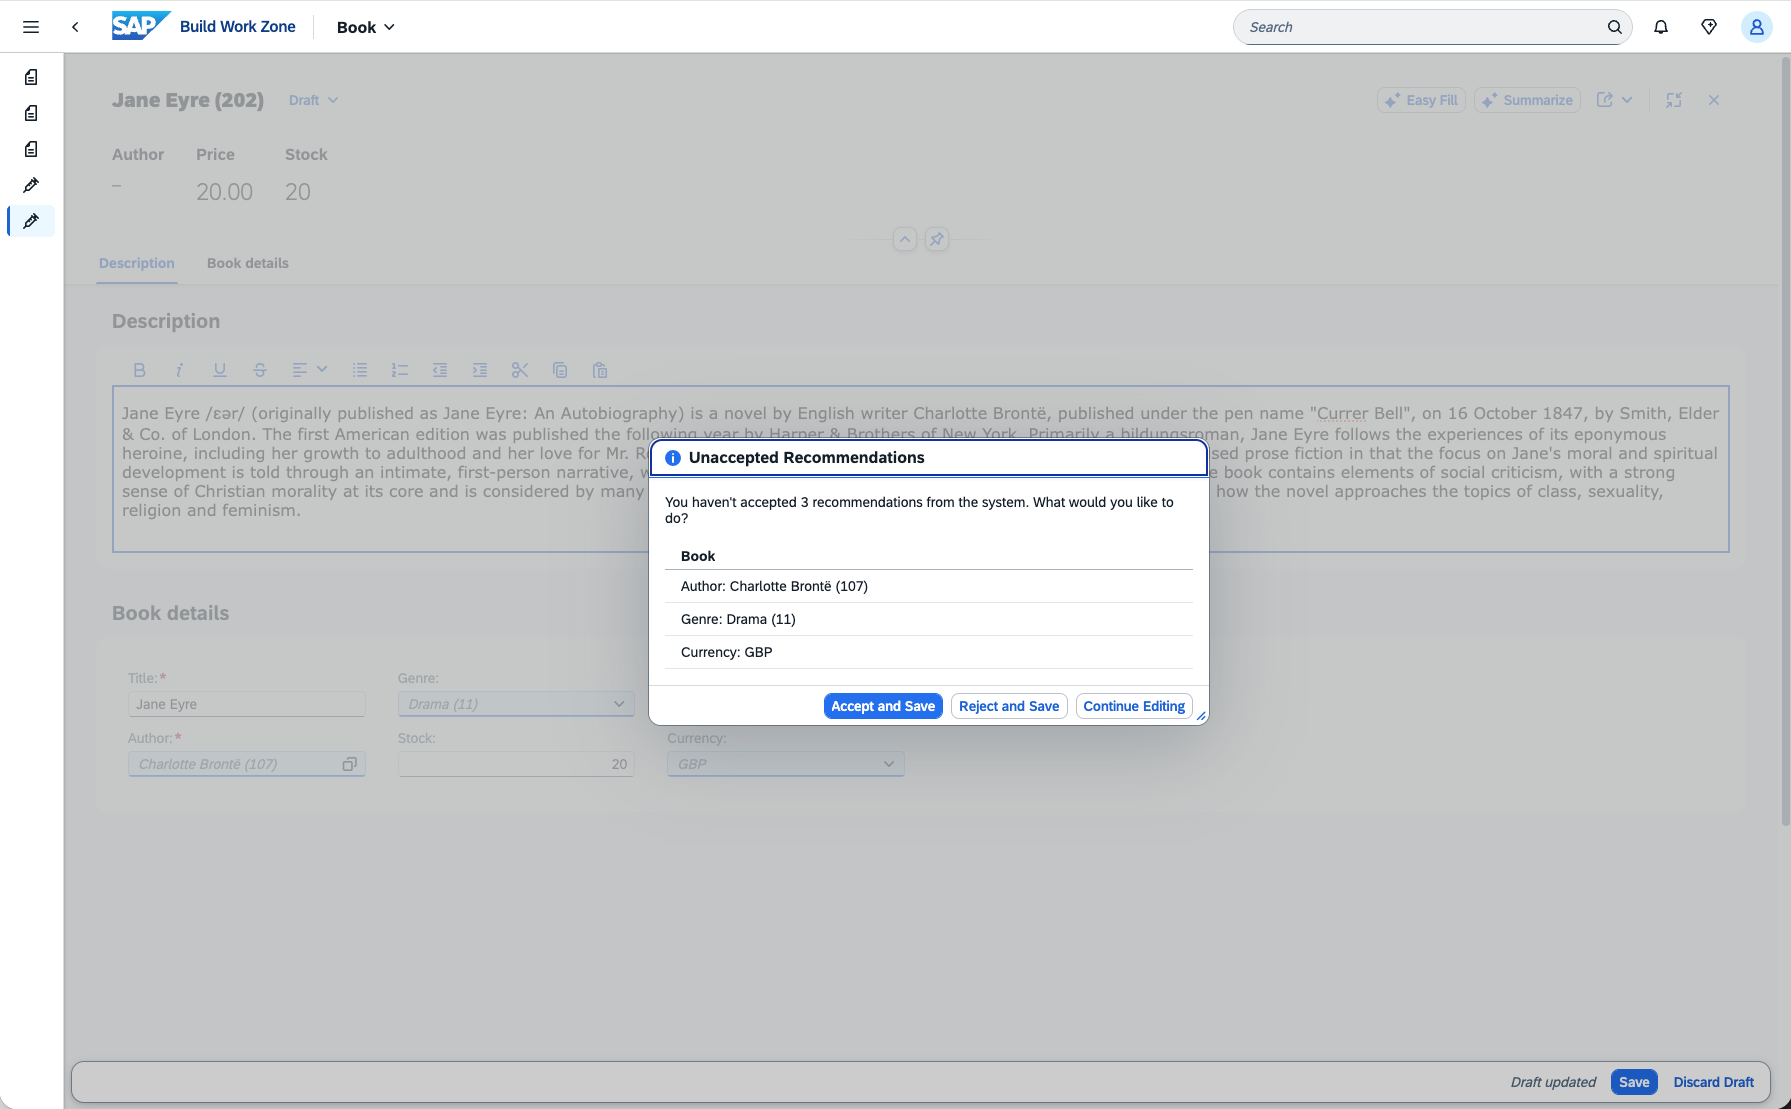The height and width of the screenshot is (1109, 1791).
Task: Enter full screen mode for the book page
Action: click(1674, 100)
